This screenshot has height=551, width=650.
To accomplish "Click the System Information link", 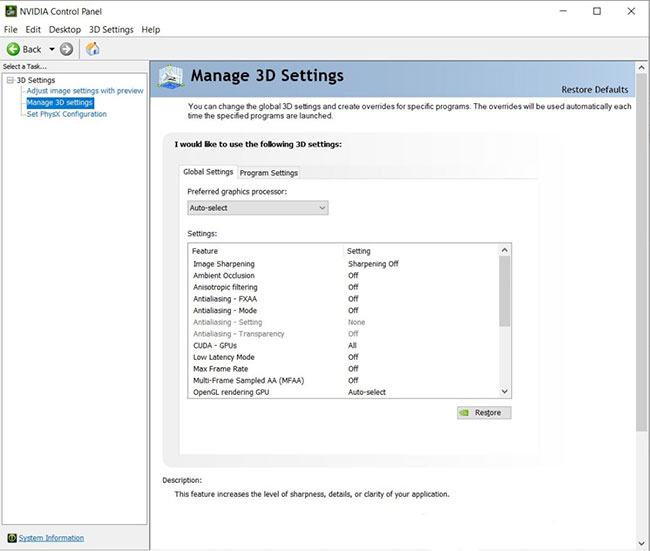I will point(51,538).
